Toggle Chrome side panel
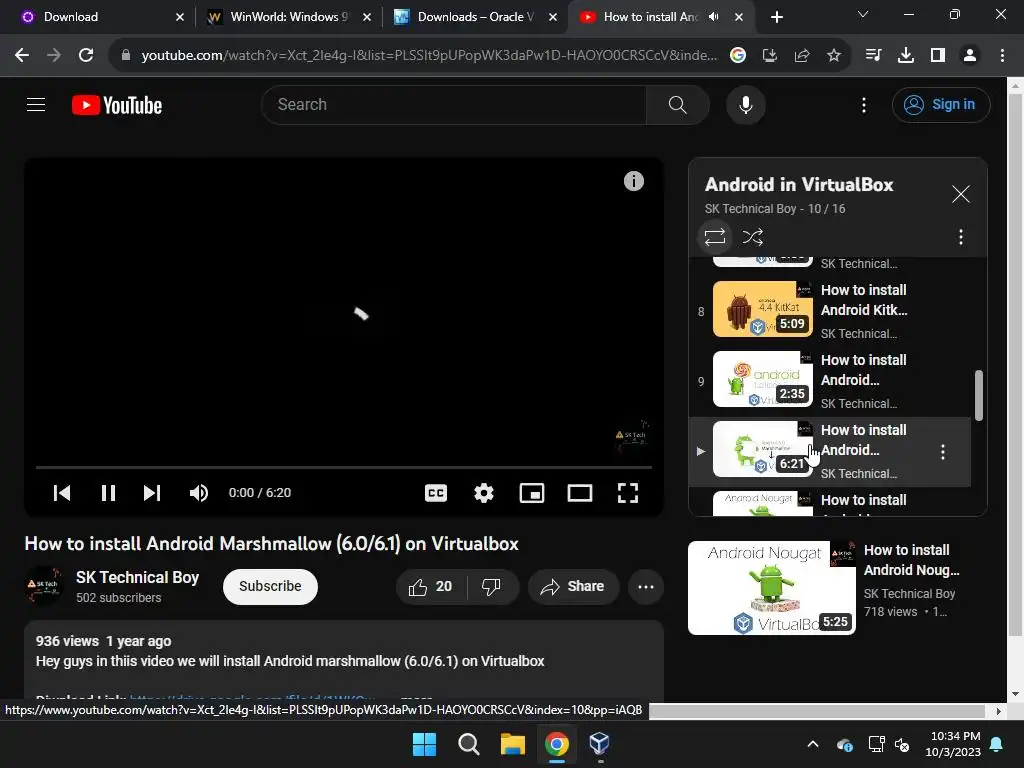The image size is (1024, 768). pos(938,56)
